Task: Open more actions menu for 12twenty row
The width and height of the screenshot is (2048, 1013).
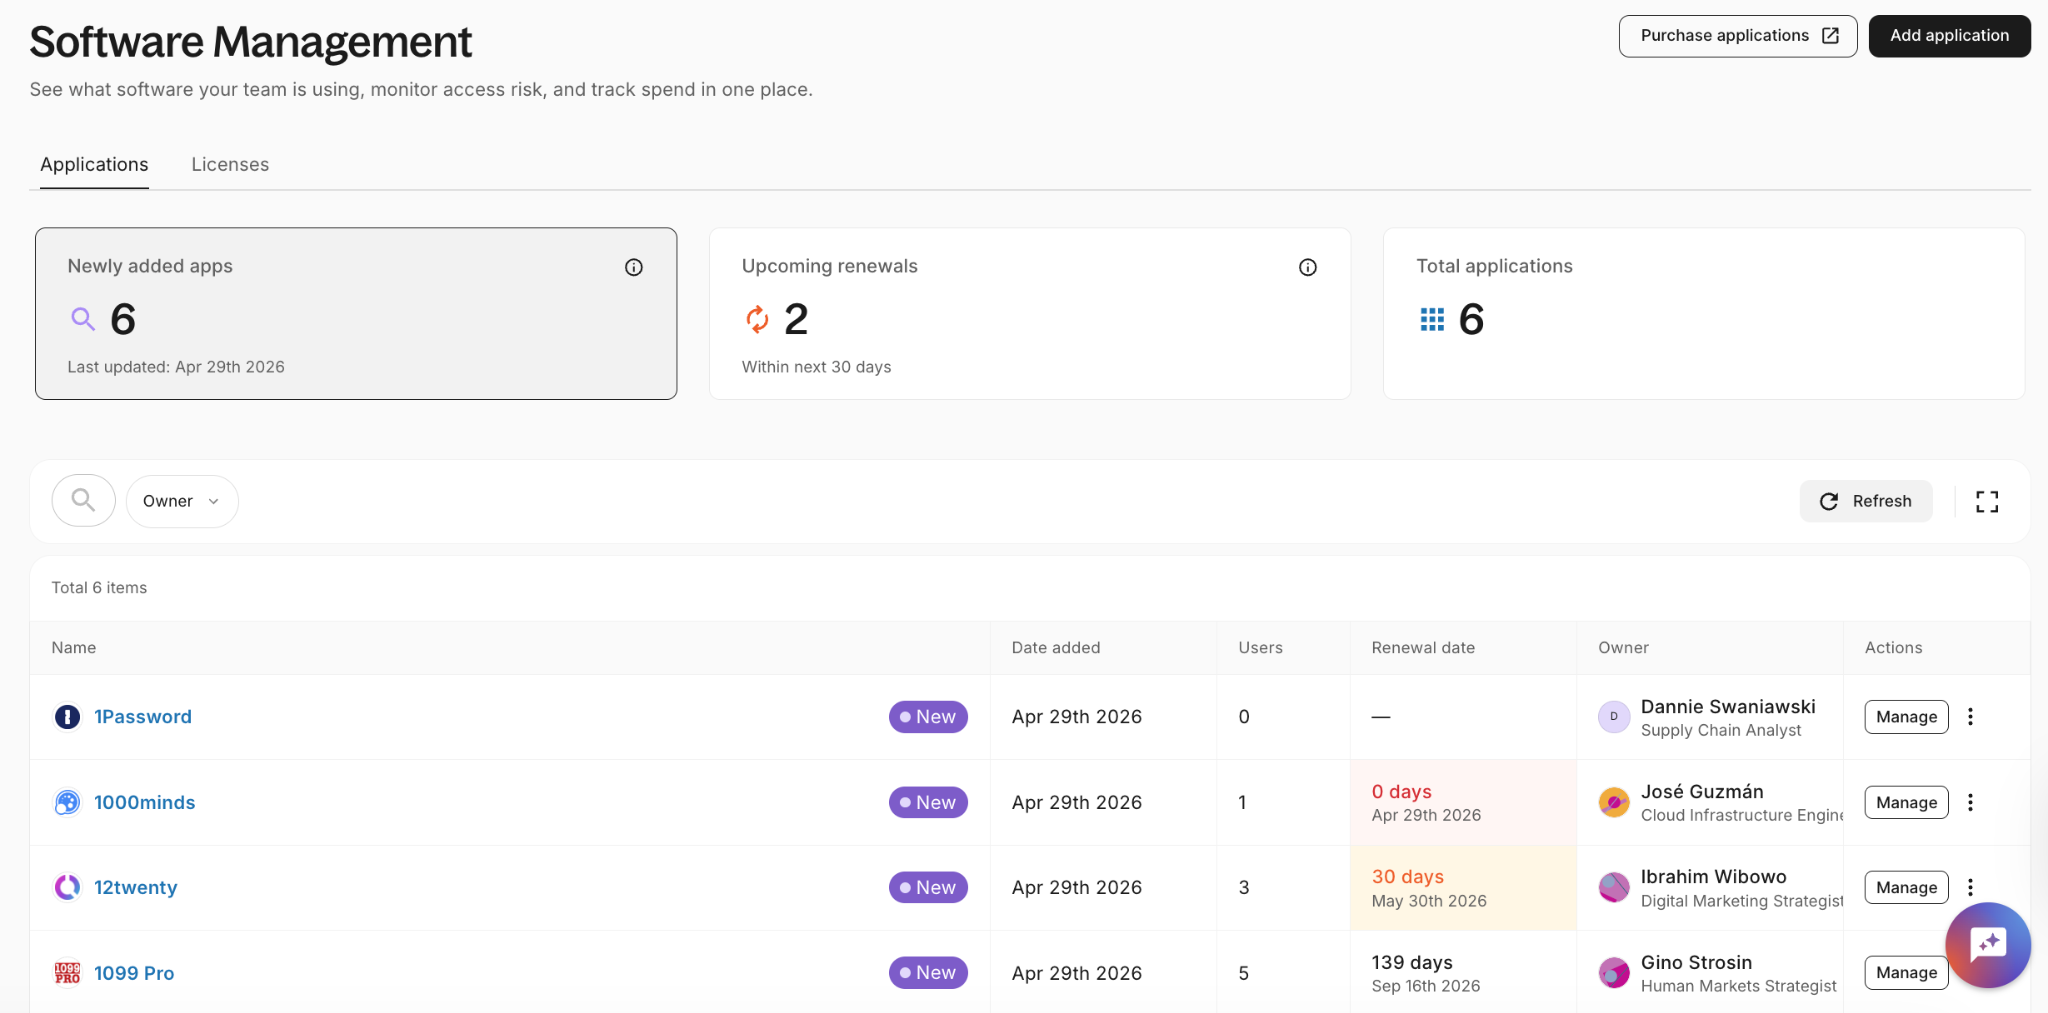Action: tap(1970, 887)
